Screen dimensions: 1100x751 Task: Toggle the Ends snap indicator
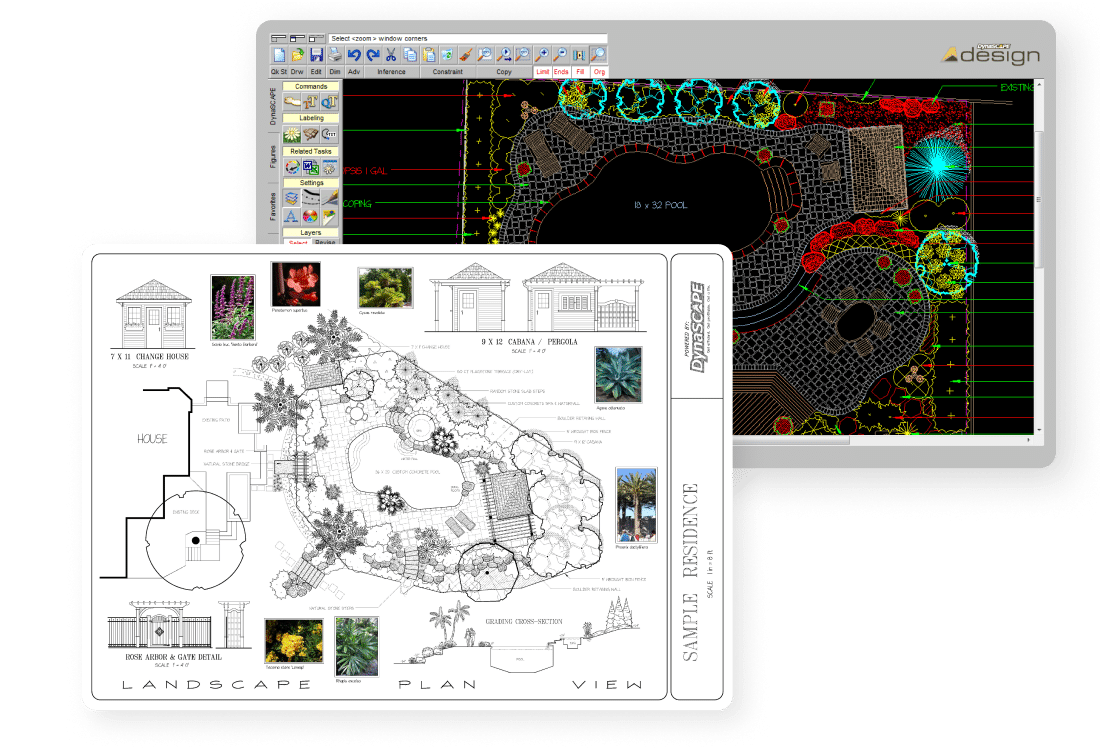(x=559, y=71)
